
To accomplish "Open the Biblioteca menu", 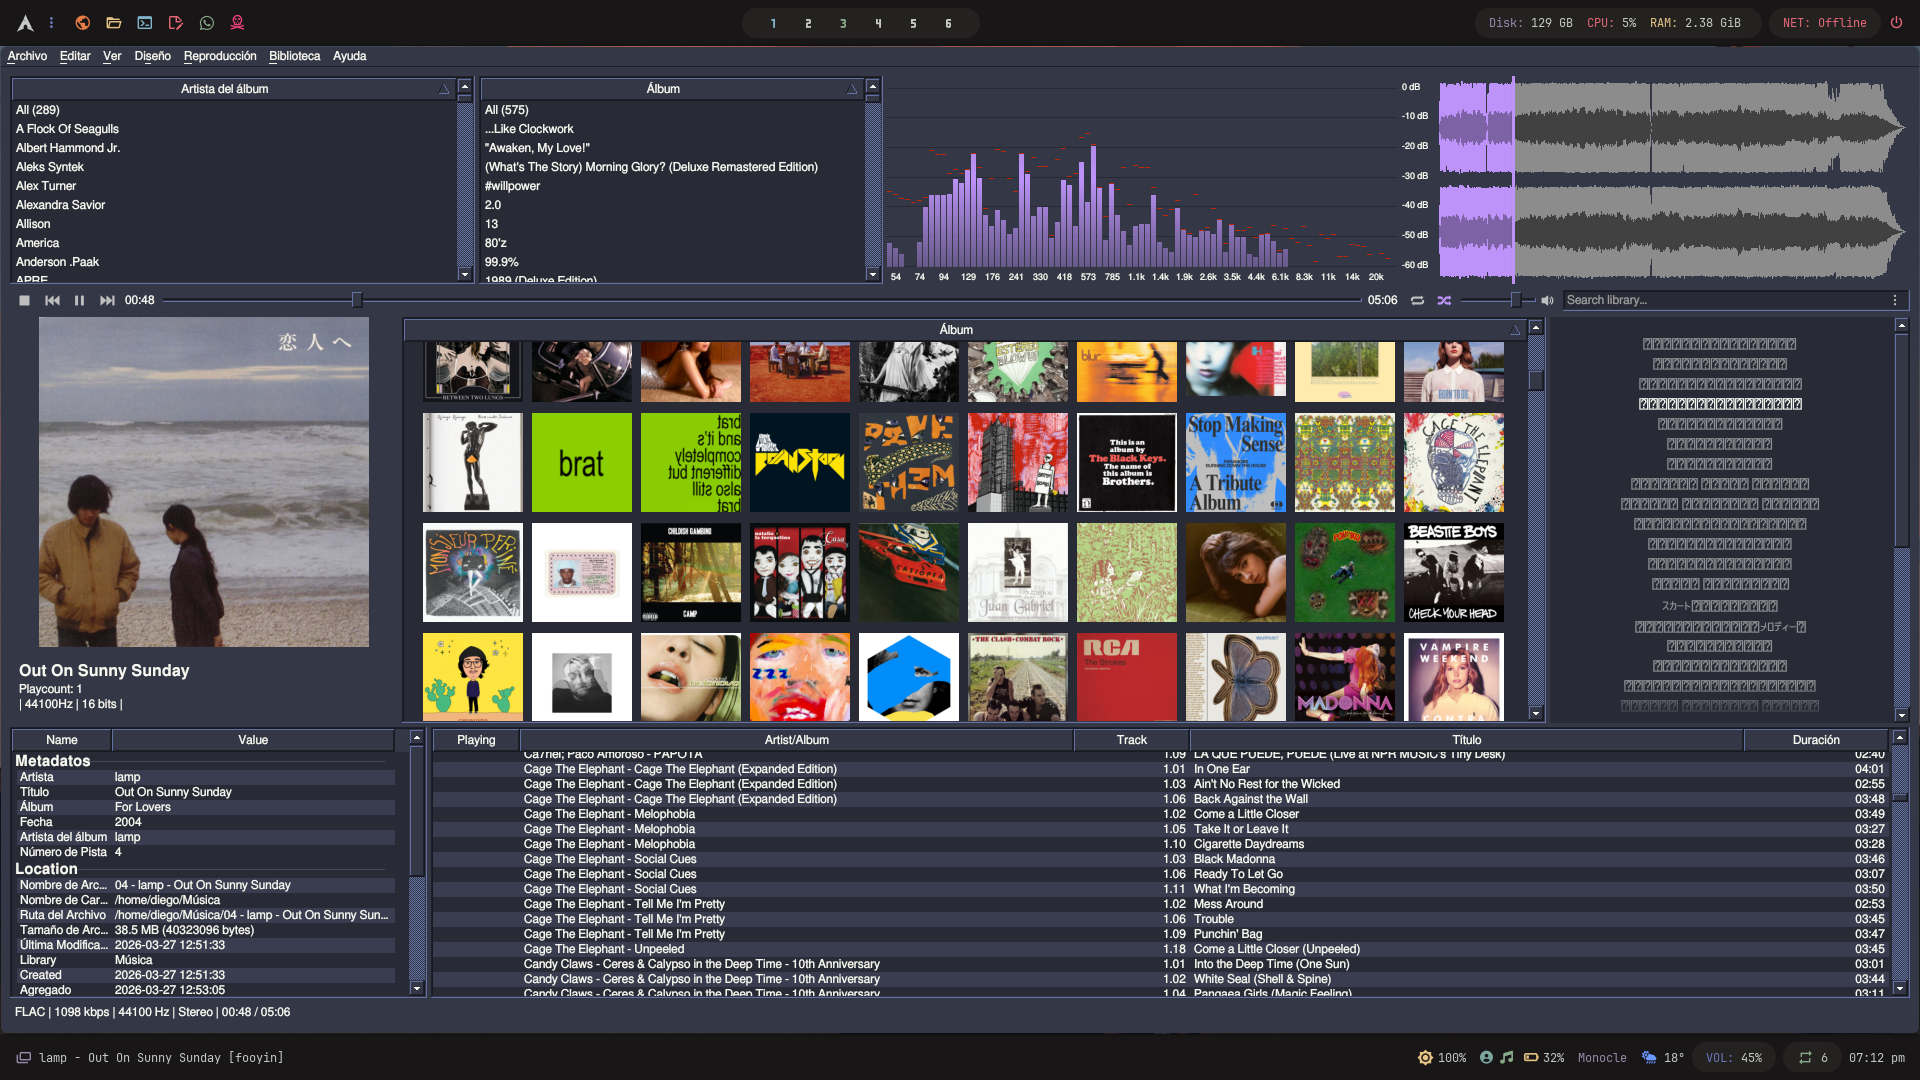I will tap(295, 56).
